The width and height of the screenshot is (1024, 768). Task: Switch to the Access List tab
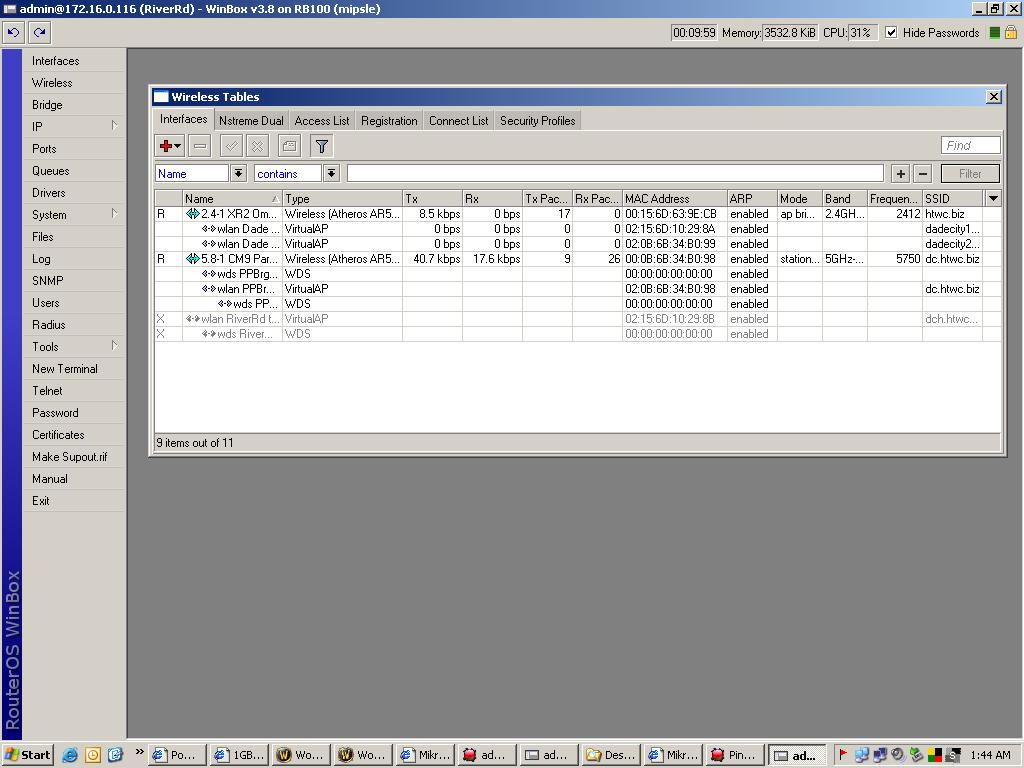(x=322, y=121)
